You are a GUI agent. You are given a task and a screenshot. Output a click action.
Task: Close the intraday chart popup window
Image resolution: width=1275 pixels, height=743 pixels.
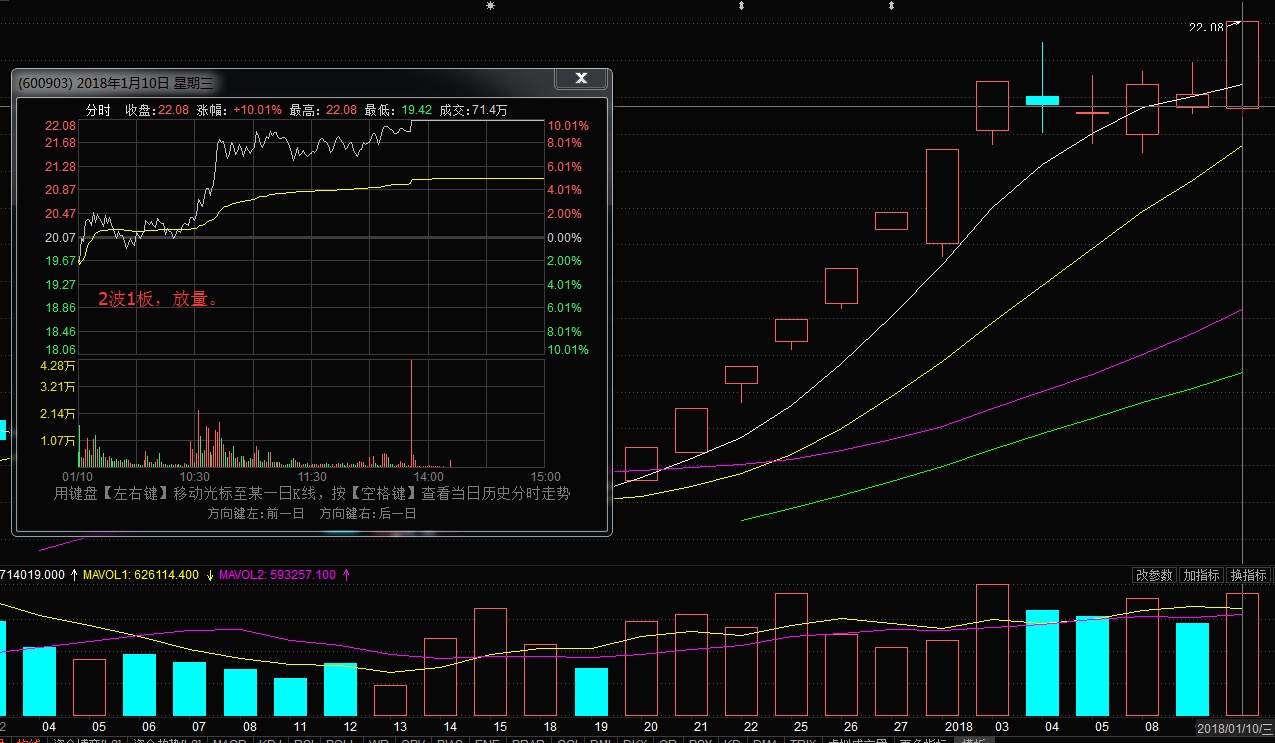pyautogui.click(x=581, y=79)
